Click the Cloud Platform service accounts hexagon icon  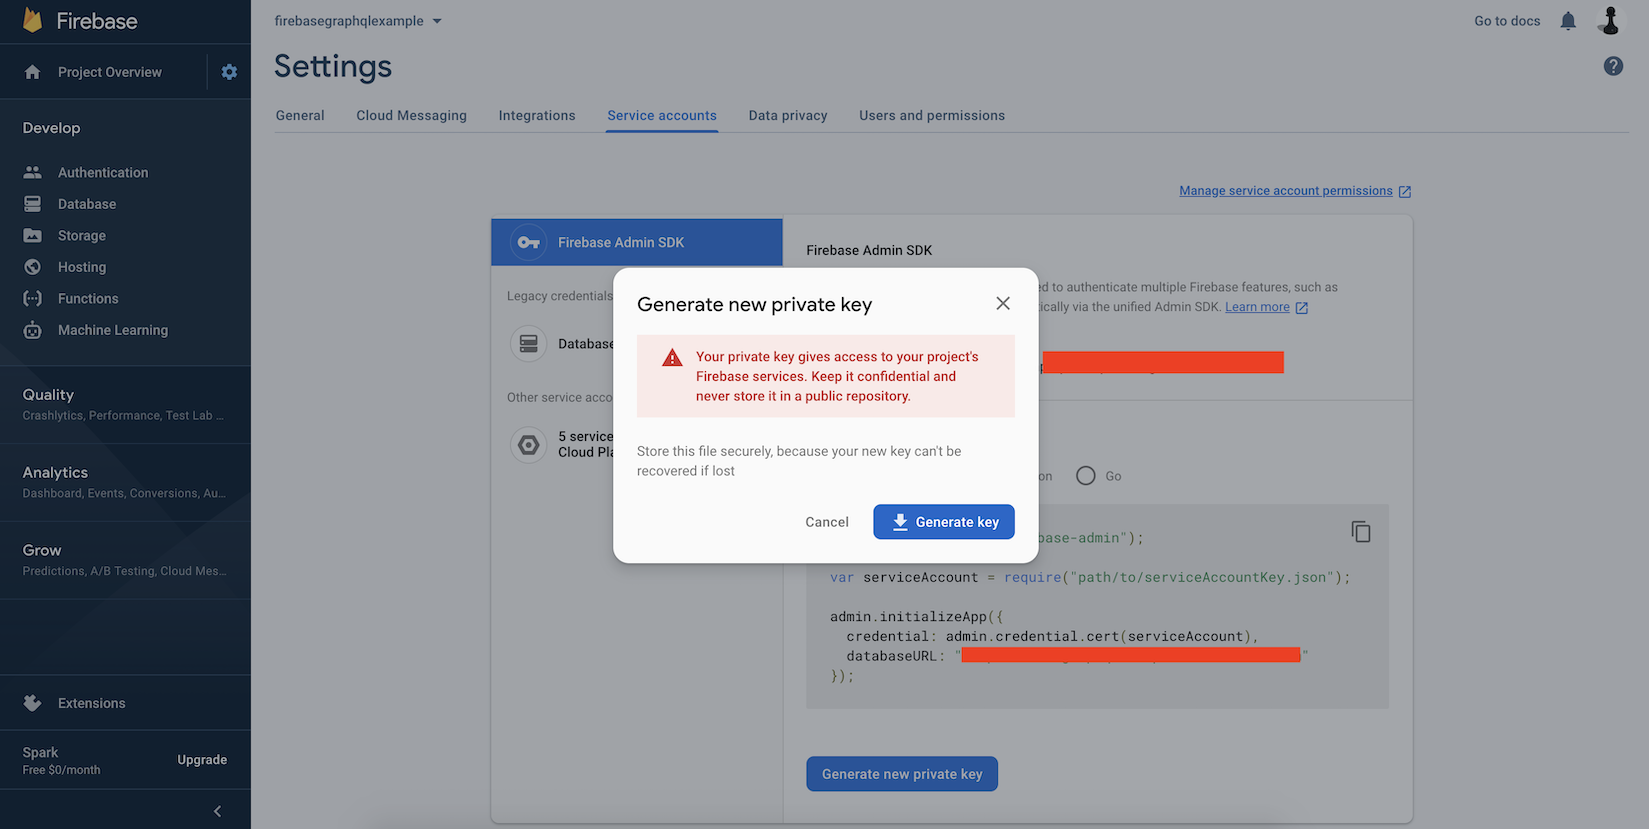point(529,445)
